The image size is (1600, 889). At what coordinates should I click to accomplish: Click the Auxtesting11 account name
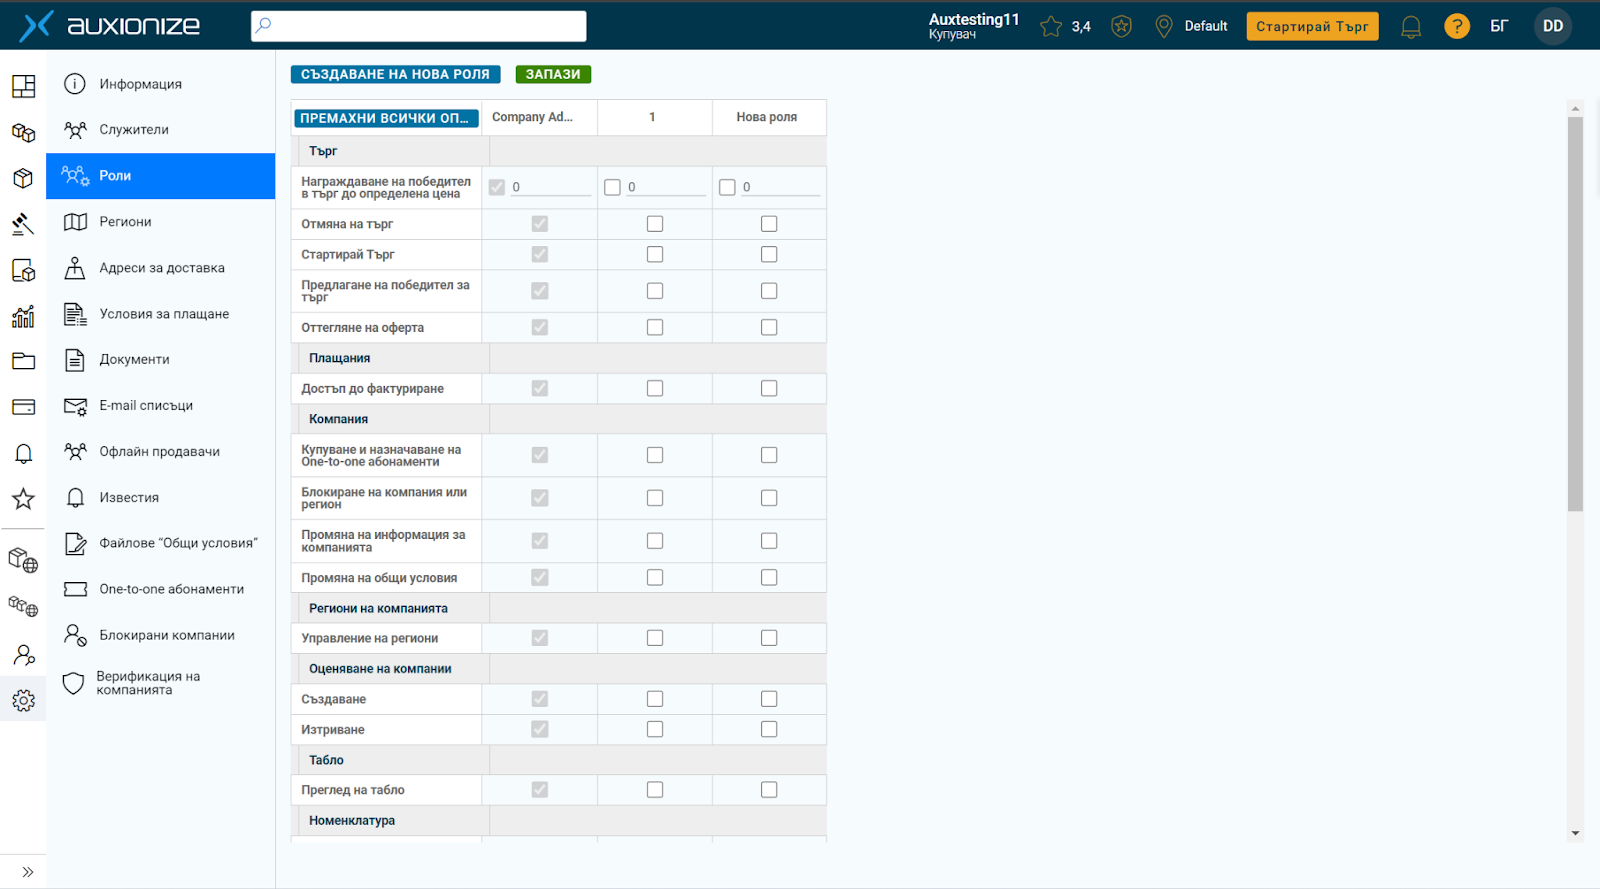point(973,19)
